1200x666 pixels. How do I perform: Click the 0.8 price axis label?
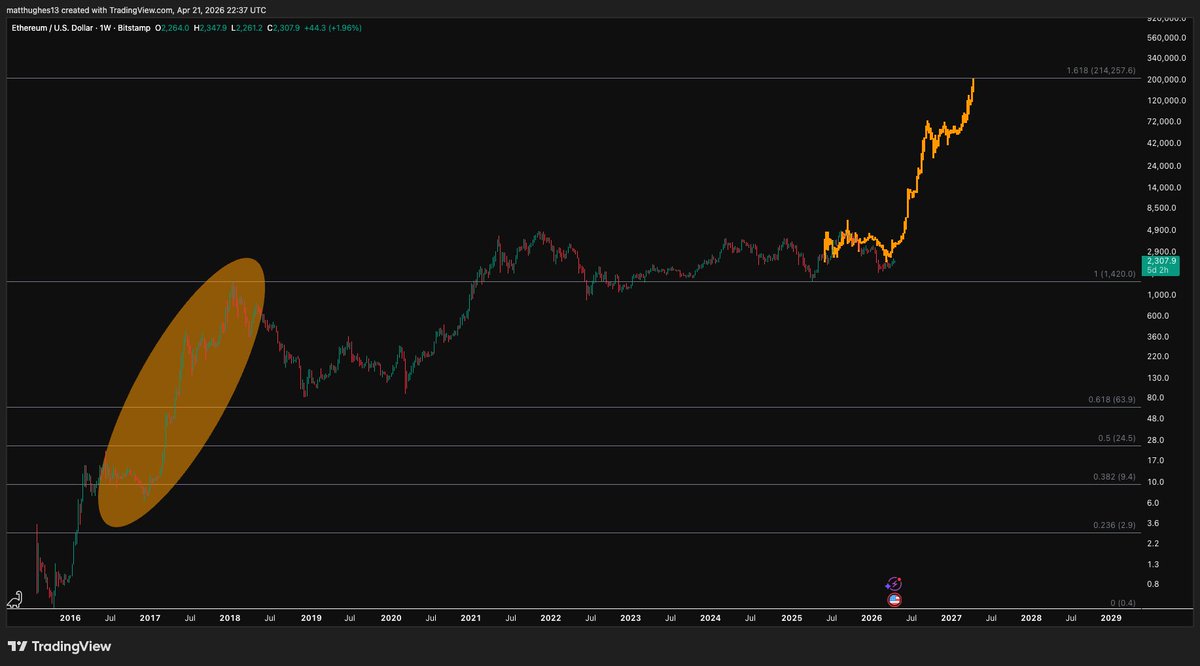(1154, 584)
